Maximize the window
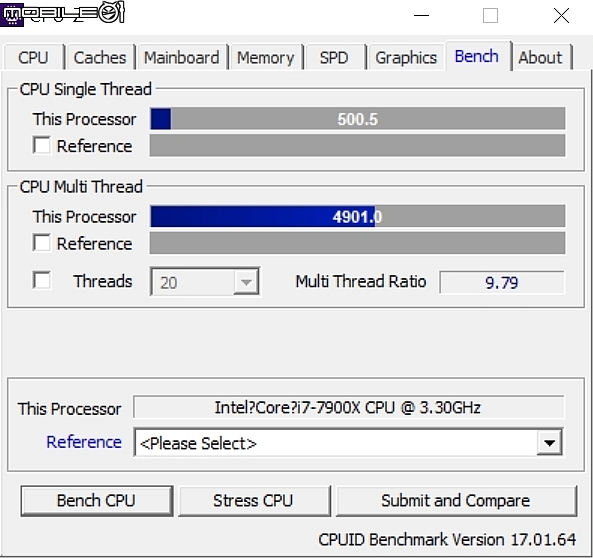Screen dimensions: 593x558 click(x=490, y=16)
